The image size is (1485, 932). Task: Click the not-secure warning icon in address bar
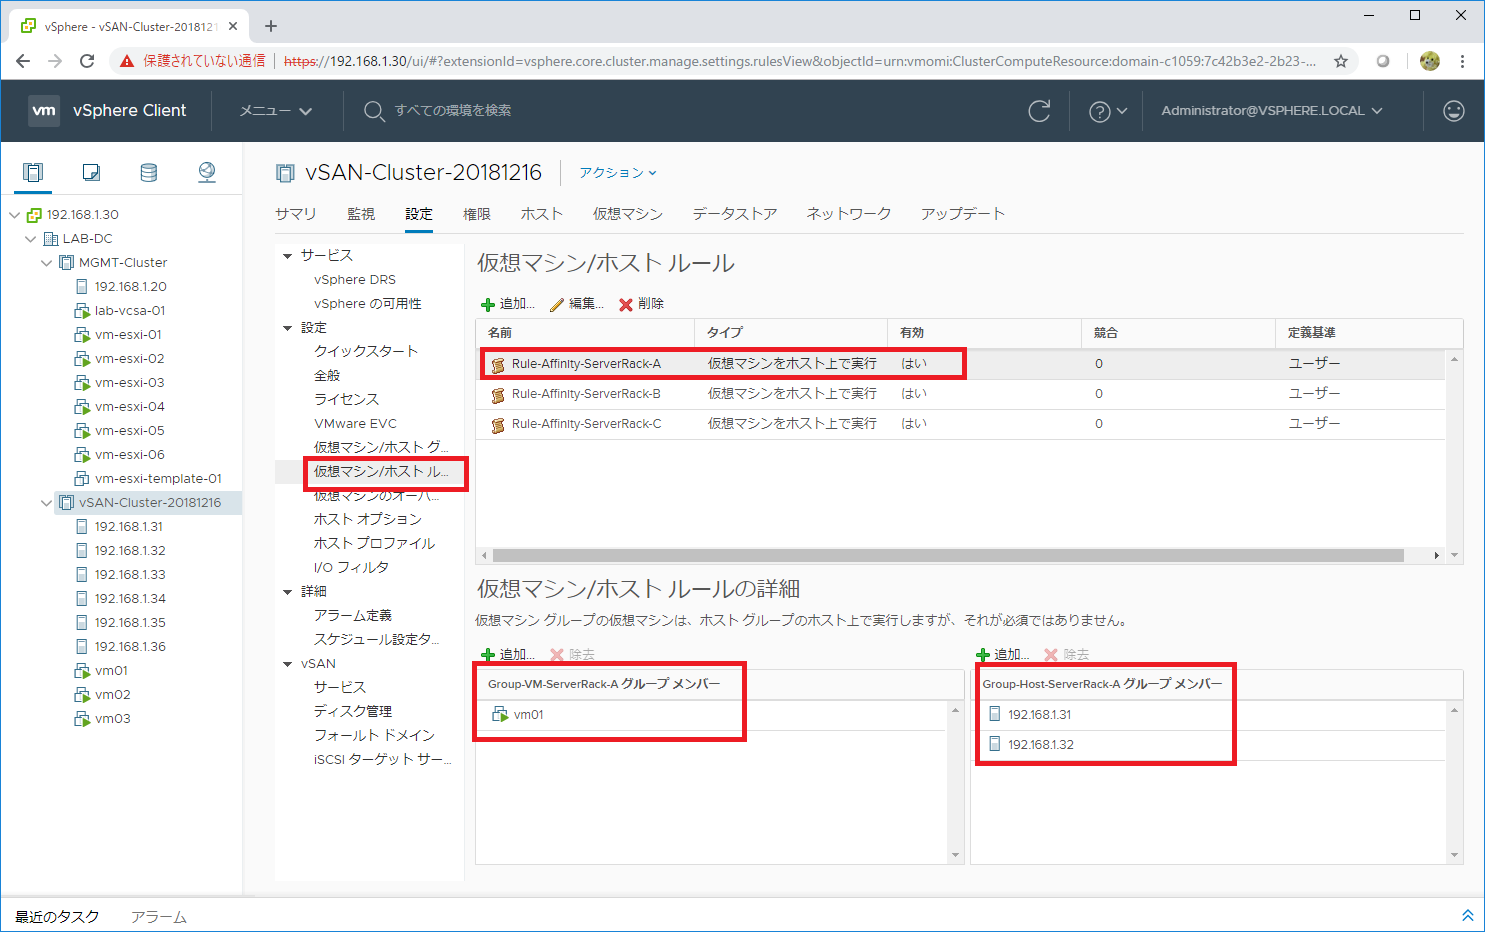pos(127,61)
